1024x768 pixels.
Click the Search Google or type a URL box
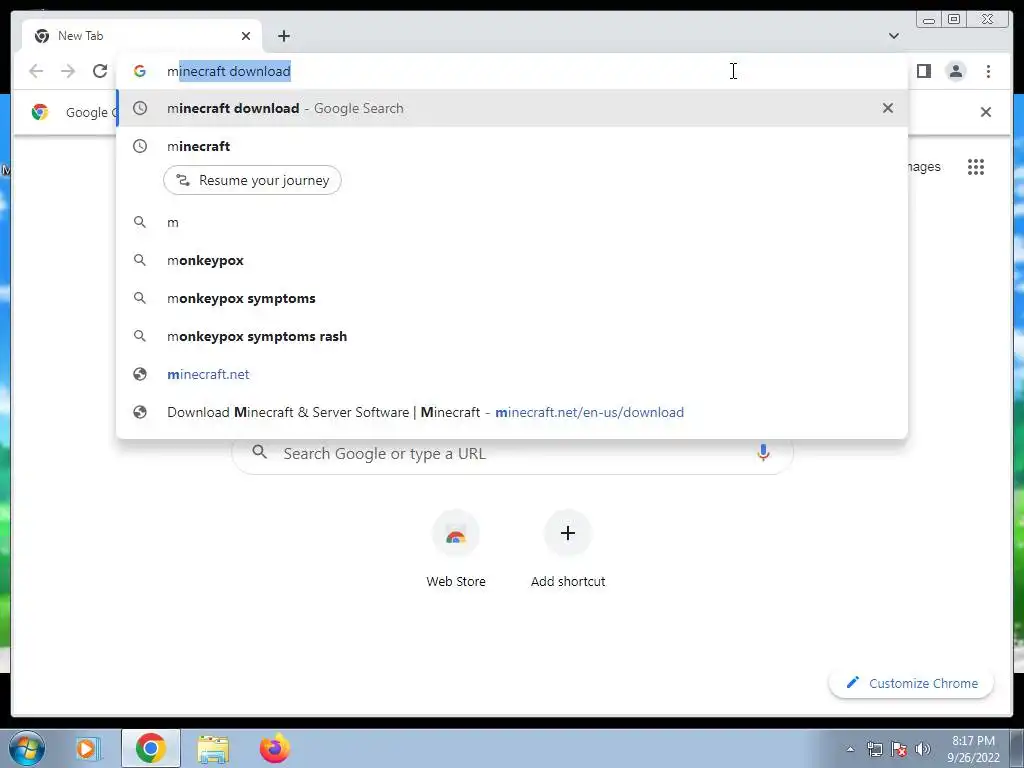tap(513, 453)
